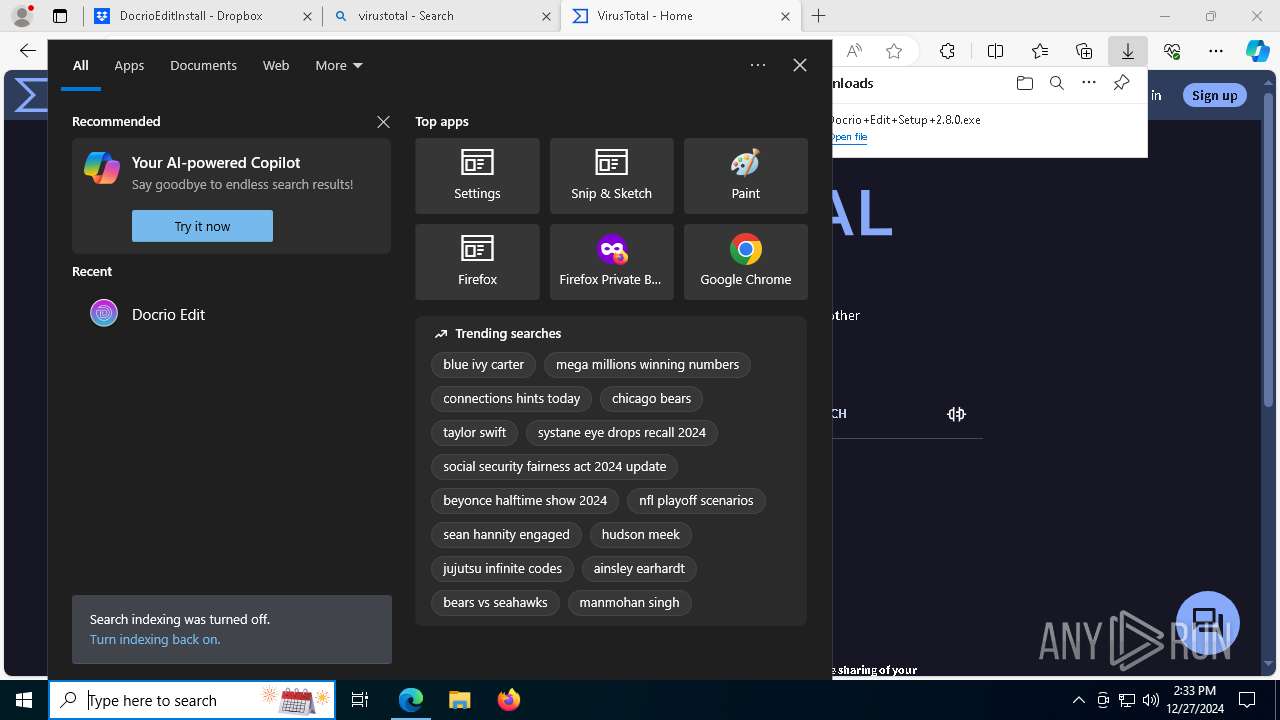
Task: Go back in Edge browser
Action: (27, 51)
